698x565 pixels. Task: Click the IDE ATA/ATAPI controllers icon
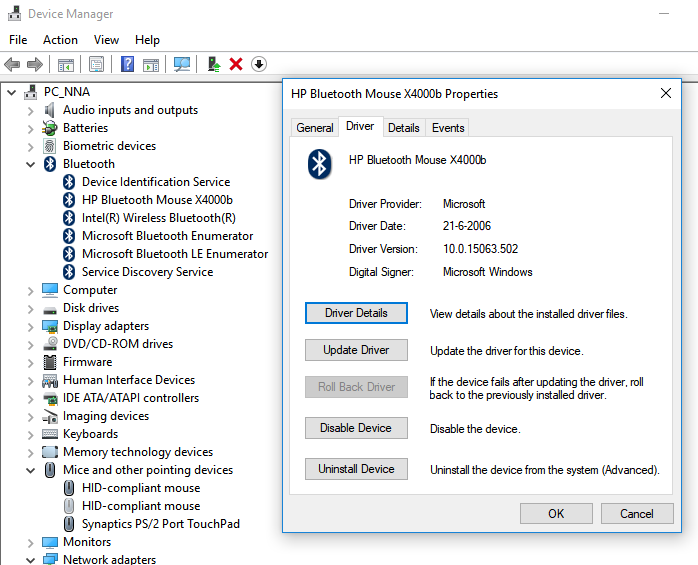click(x=50, y=398)
